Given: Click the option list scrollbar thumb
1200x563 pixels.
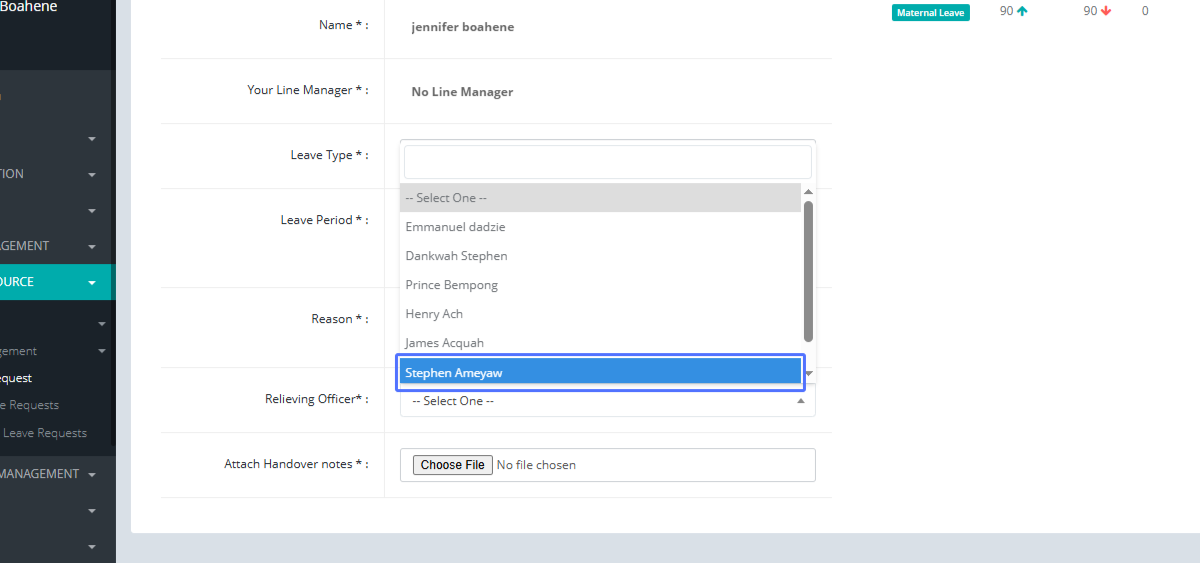Looking at the screenshot, I should tap(808, 270).
